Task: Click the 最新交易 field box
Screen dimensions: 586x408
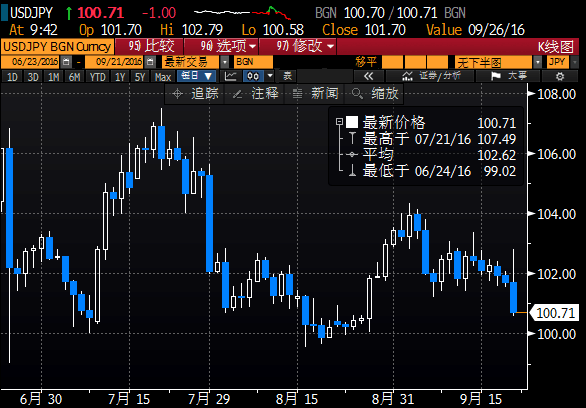Action: 191,62
